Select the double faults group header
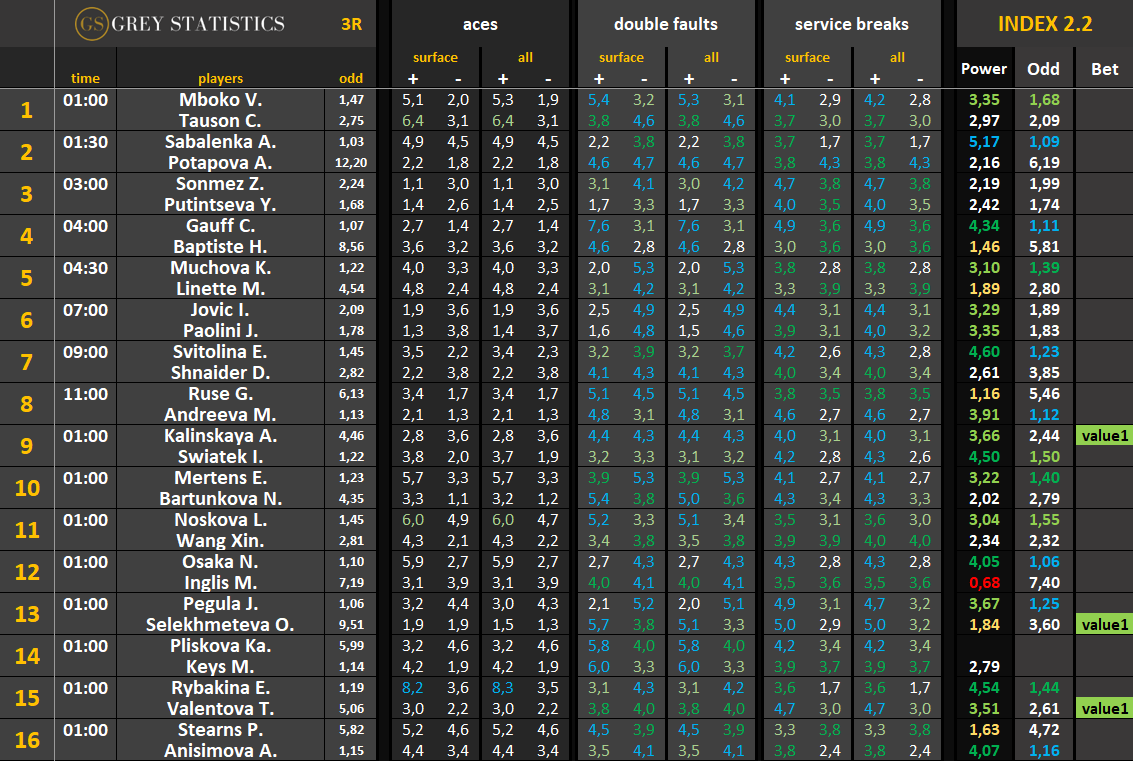The image size is (1133, 761). [665, 24]
